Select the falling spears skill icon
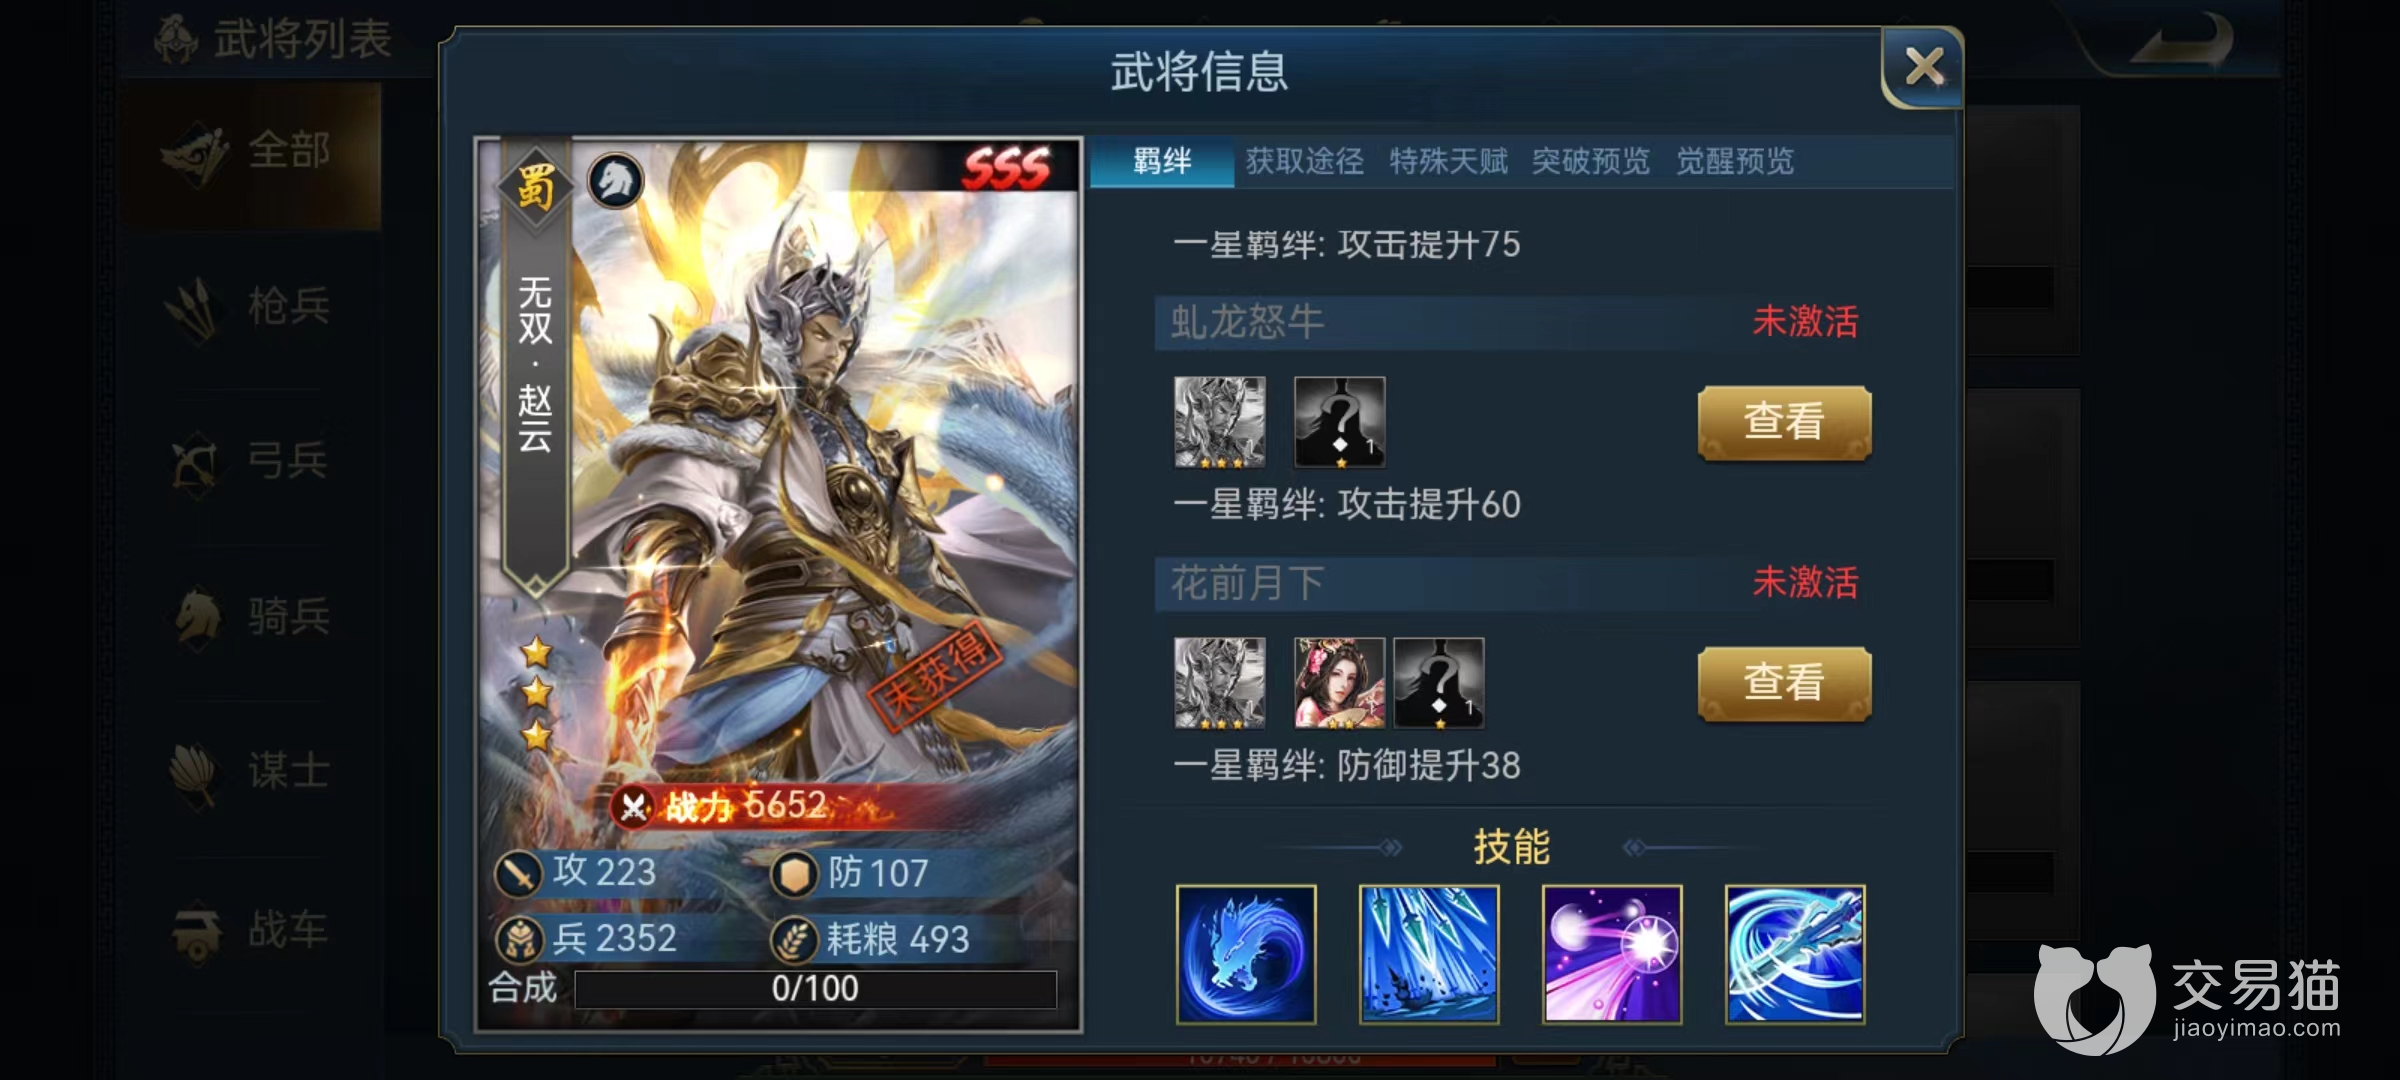2400x1080 pixels. [1429, 954]
